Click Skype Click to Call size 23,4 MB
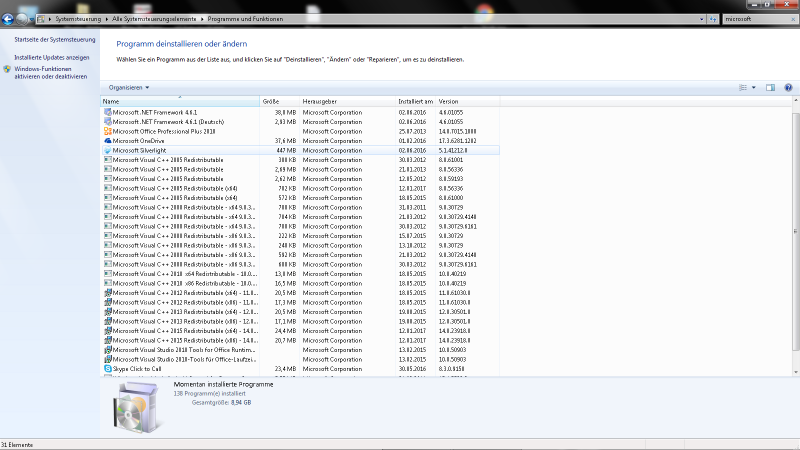The height and width of the screenshot is (450, 800). point(285,369)
